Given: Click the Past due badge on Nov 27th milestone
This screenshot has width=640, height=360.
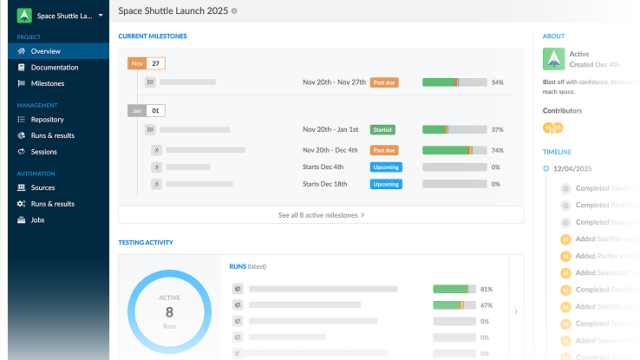Looking at the screenshot, I should [384, 82].
